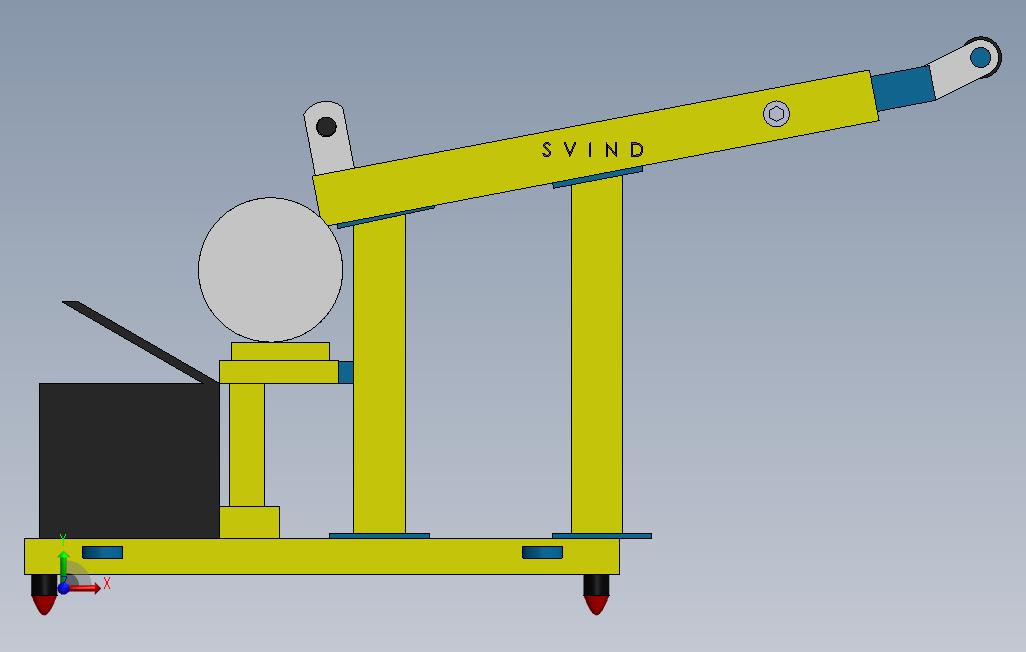
Task: Select the red-tipped foot below the wide base plate
Action: [596, 594]
